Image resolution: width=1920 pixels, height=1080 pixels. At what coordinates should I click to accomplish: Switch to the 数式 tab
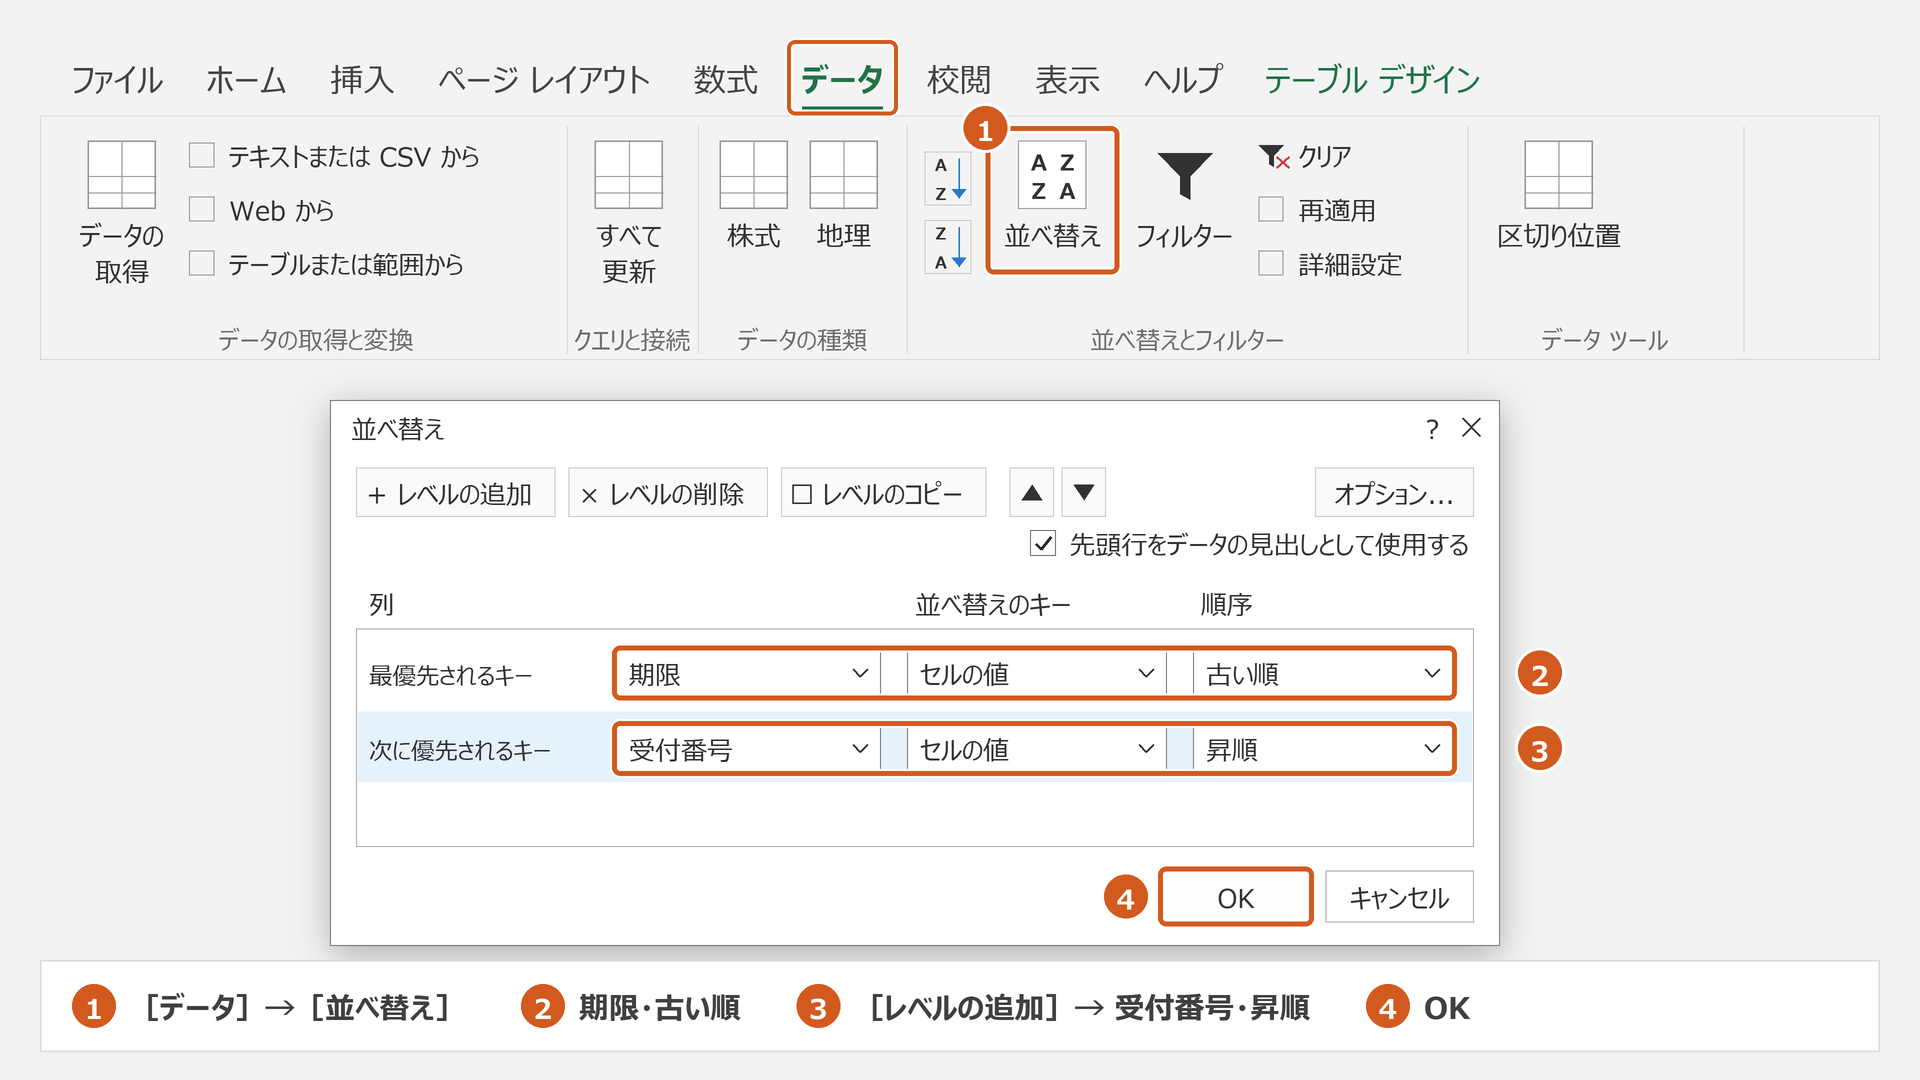726,79
